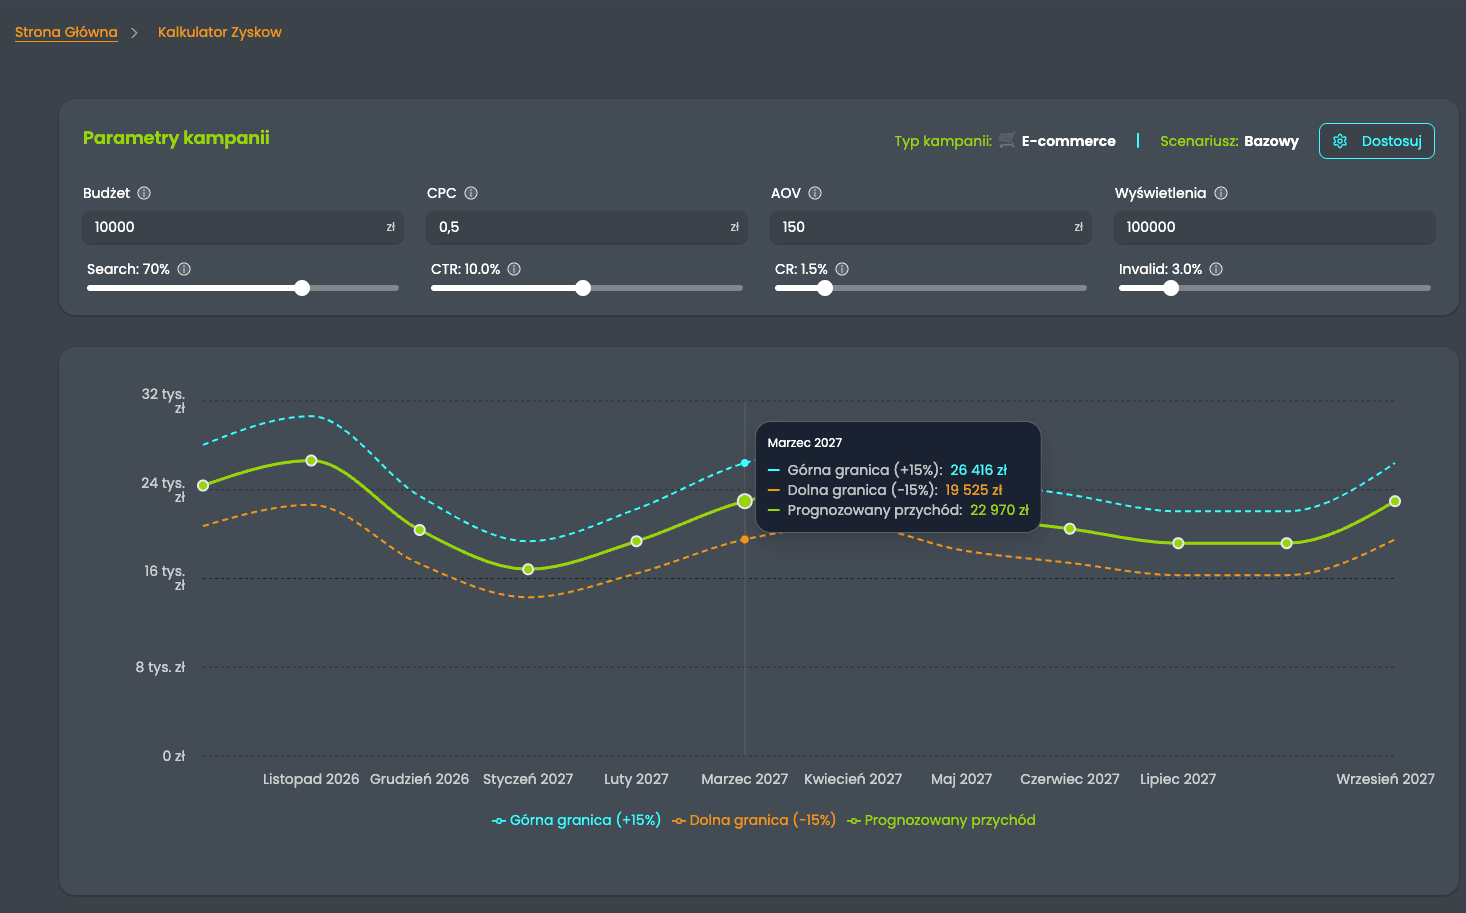This screenshot has height=913, width=1466.
Task: Toggle Dolna granica (-15%) legend series
Action: point(754,820)
